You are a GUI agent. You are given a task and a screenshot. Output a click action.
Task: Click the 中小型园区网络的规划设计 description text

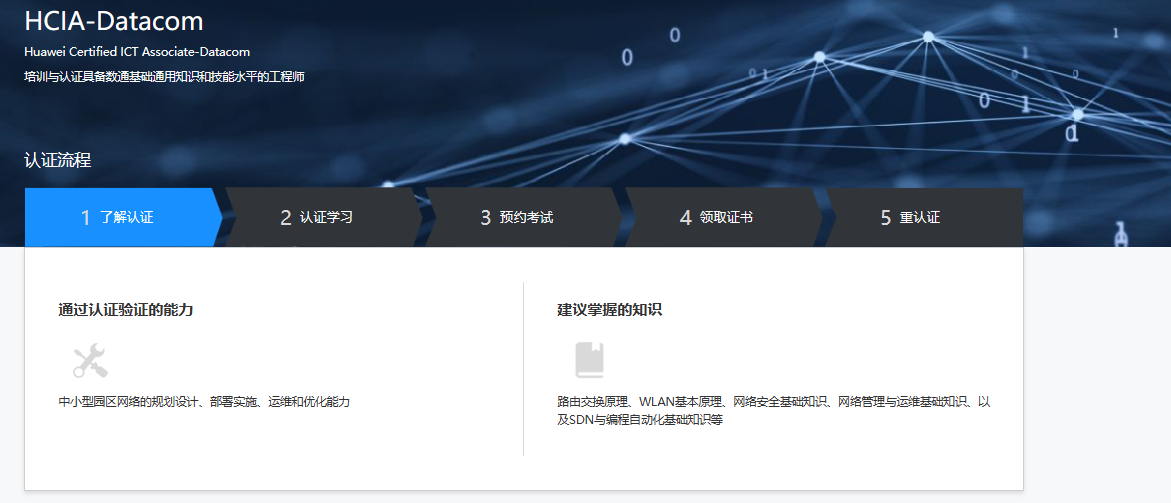click(204, 402)
